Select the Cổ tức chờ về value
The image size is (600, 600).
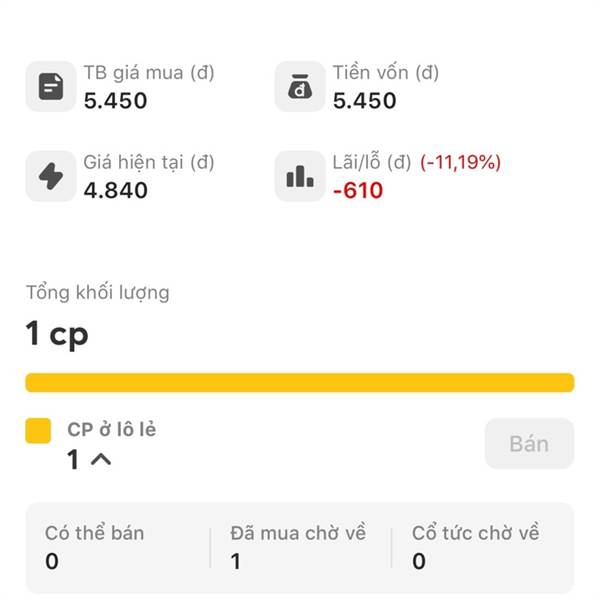coord(419,561)
